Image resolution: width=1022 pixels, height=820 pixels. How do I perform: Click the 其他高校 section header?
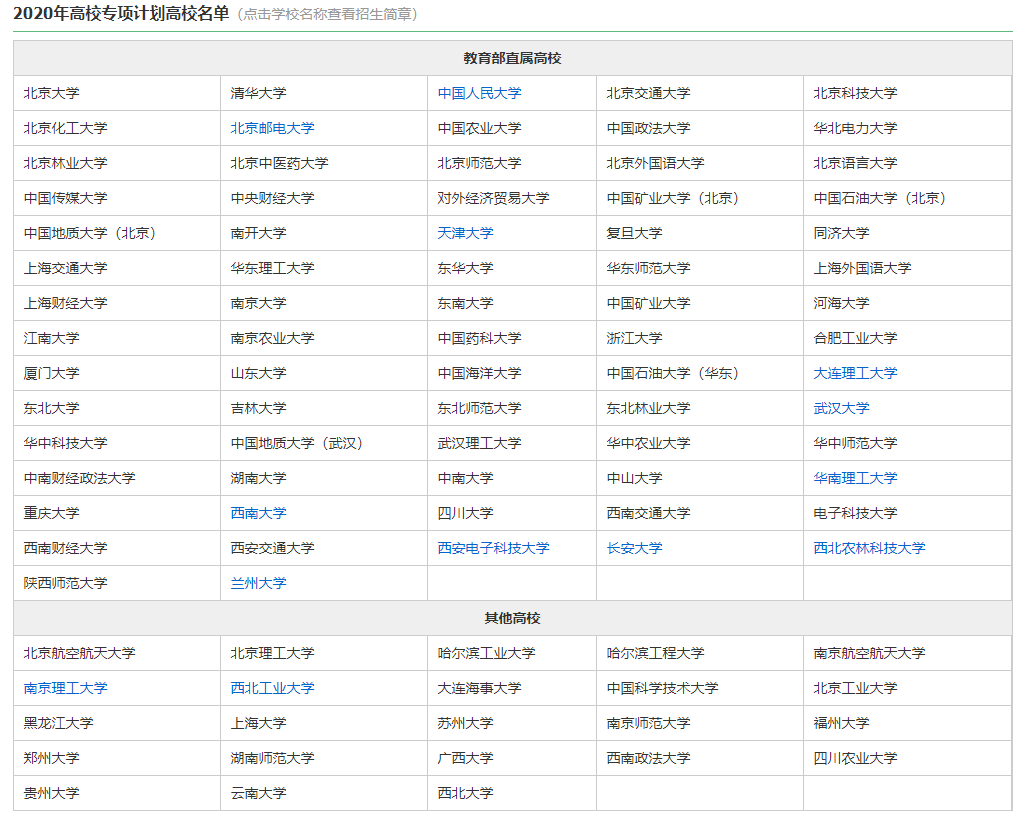pyautogui.click(x=512, y=618)
